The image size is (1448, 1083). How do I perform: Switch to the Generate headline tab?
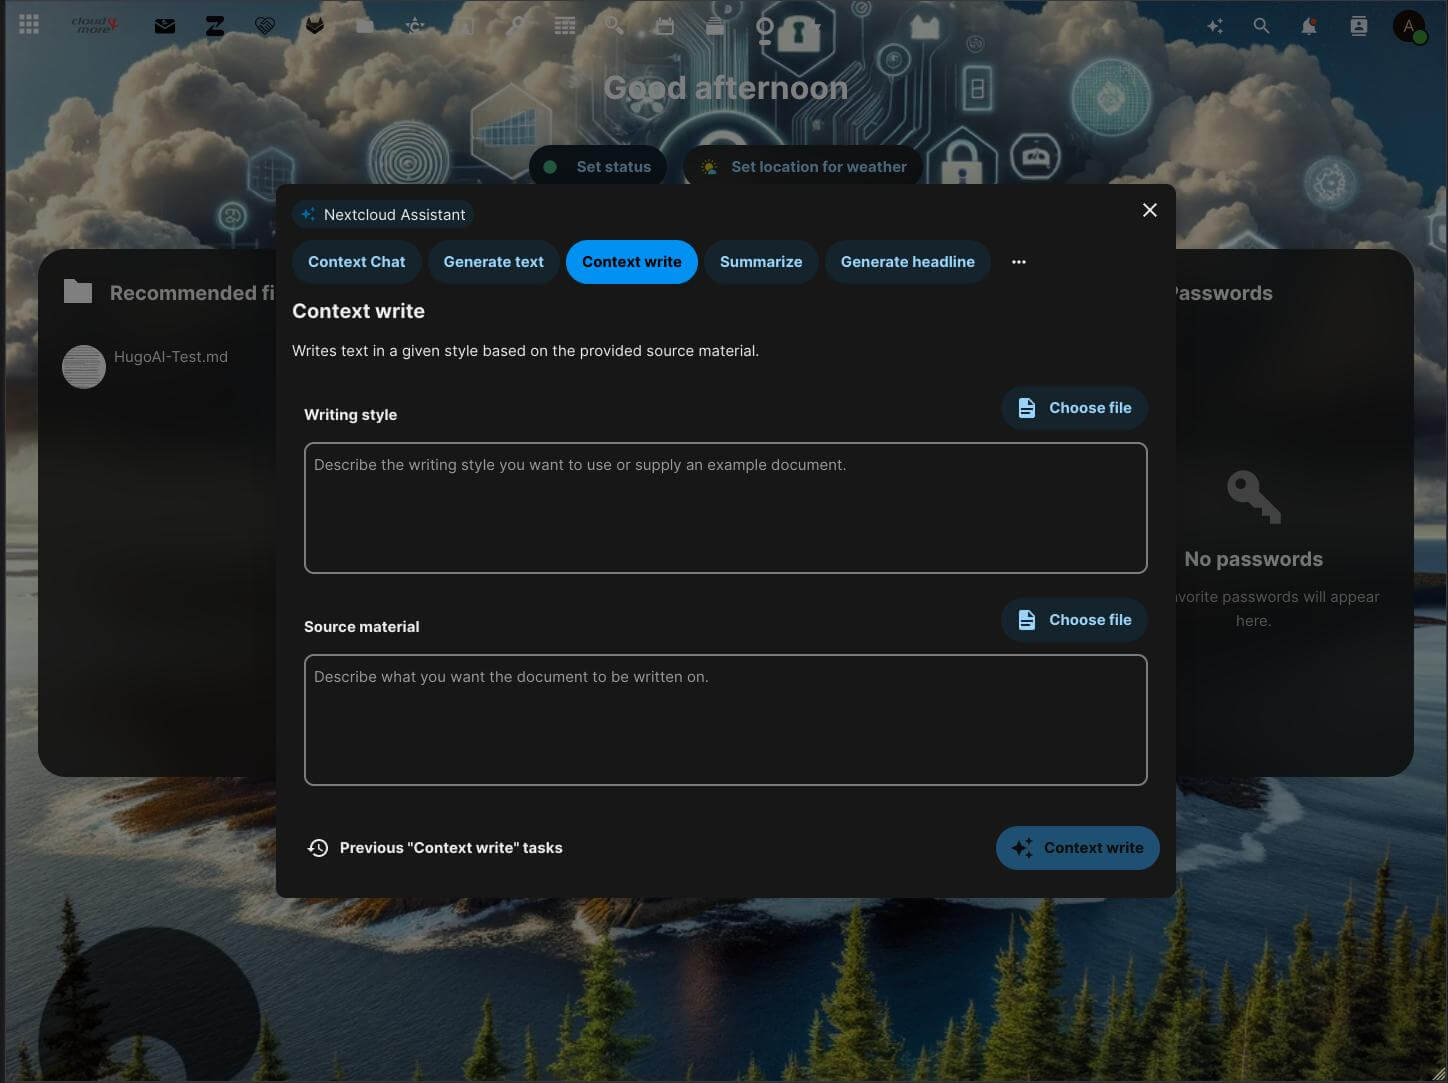[x=908, y=262]
